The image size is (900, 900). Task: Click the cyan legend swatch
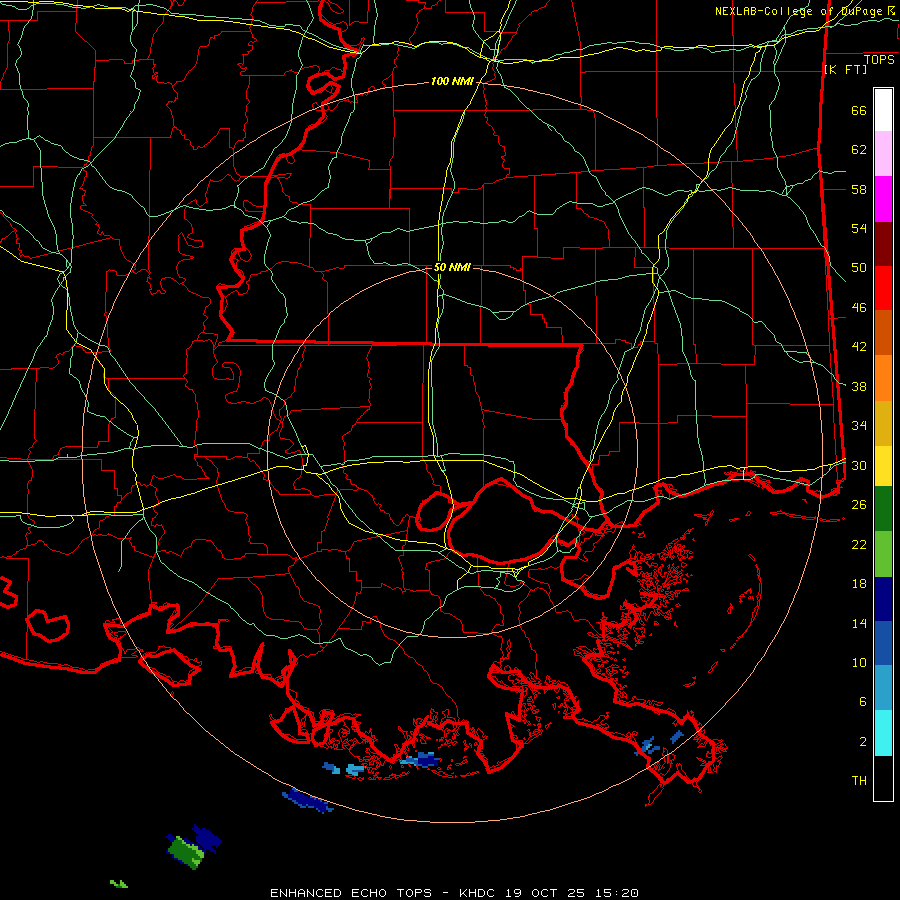pyautogui.click(x=883, y=733)
